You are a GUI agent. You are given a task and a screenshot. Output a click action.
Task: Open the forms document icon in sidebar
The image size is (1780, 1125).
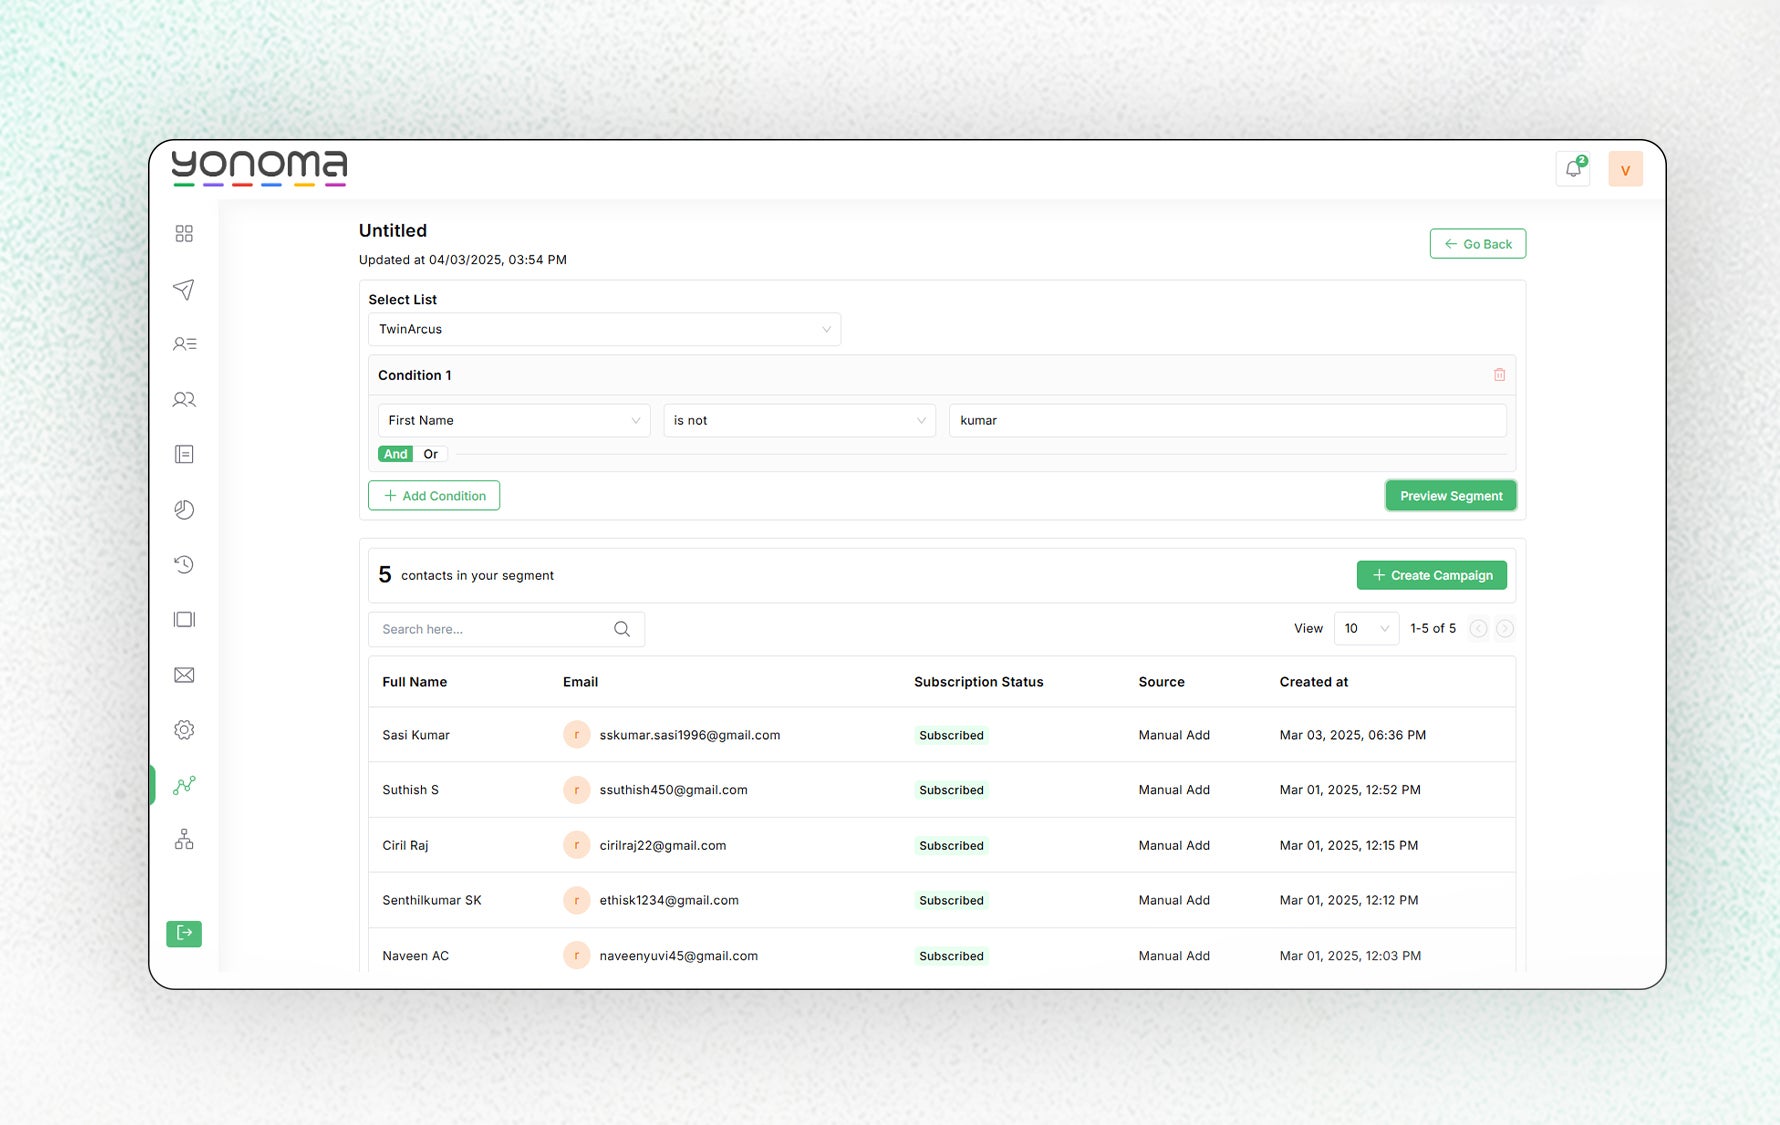coord(184,454)
